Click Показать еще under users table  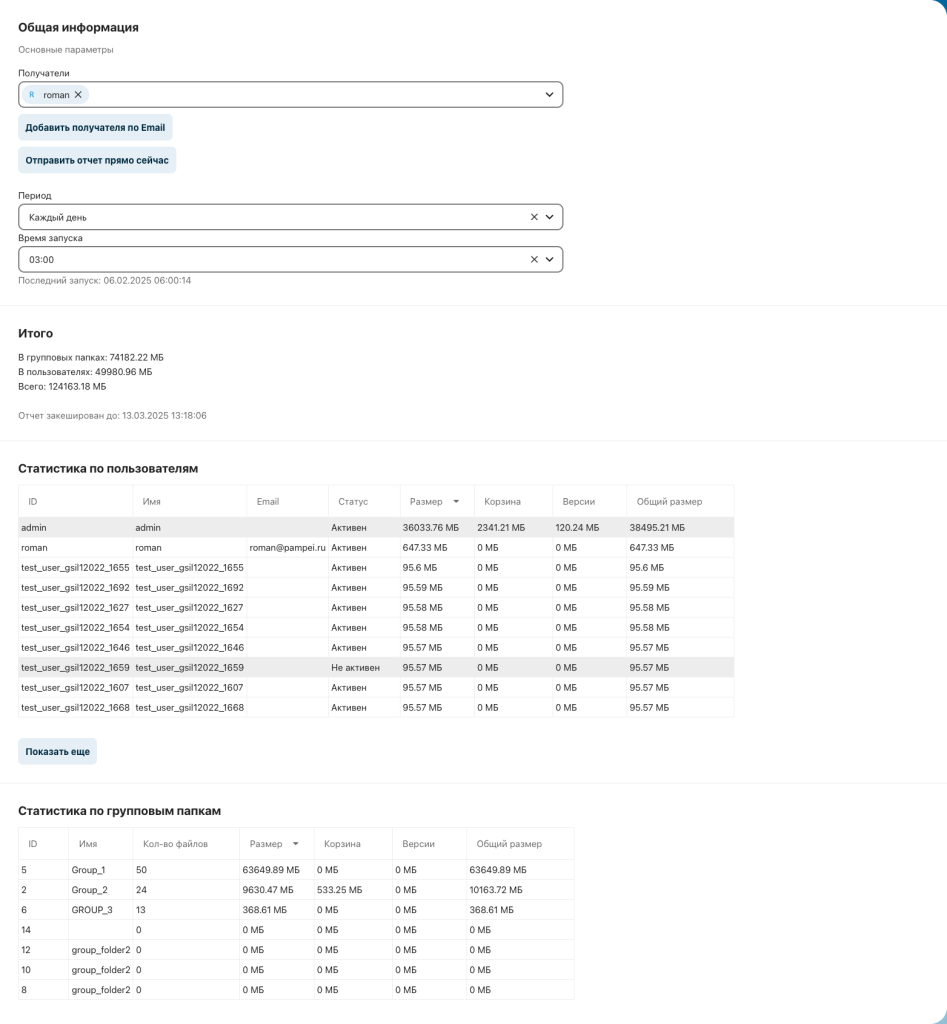coord(57,751)
